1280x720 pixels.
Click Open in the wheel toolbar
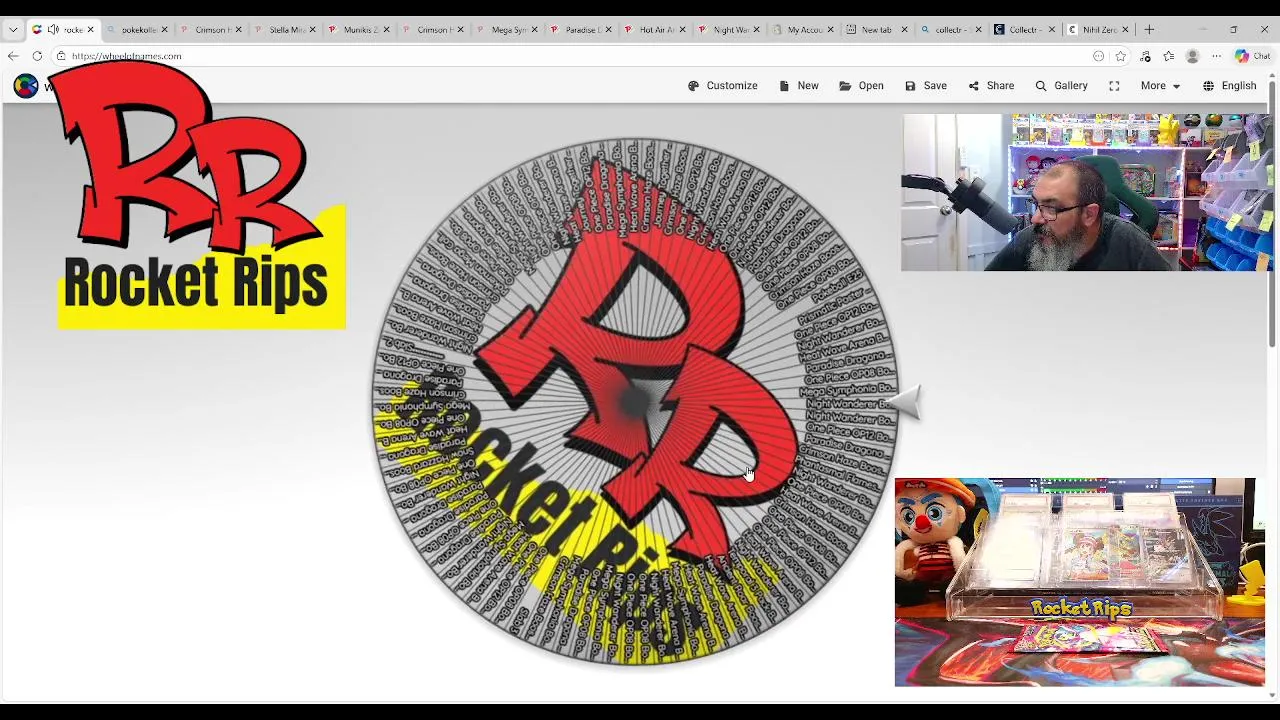click(x=861, y=86)
